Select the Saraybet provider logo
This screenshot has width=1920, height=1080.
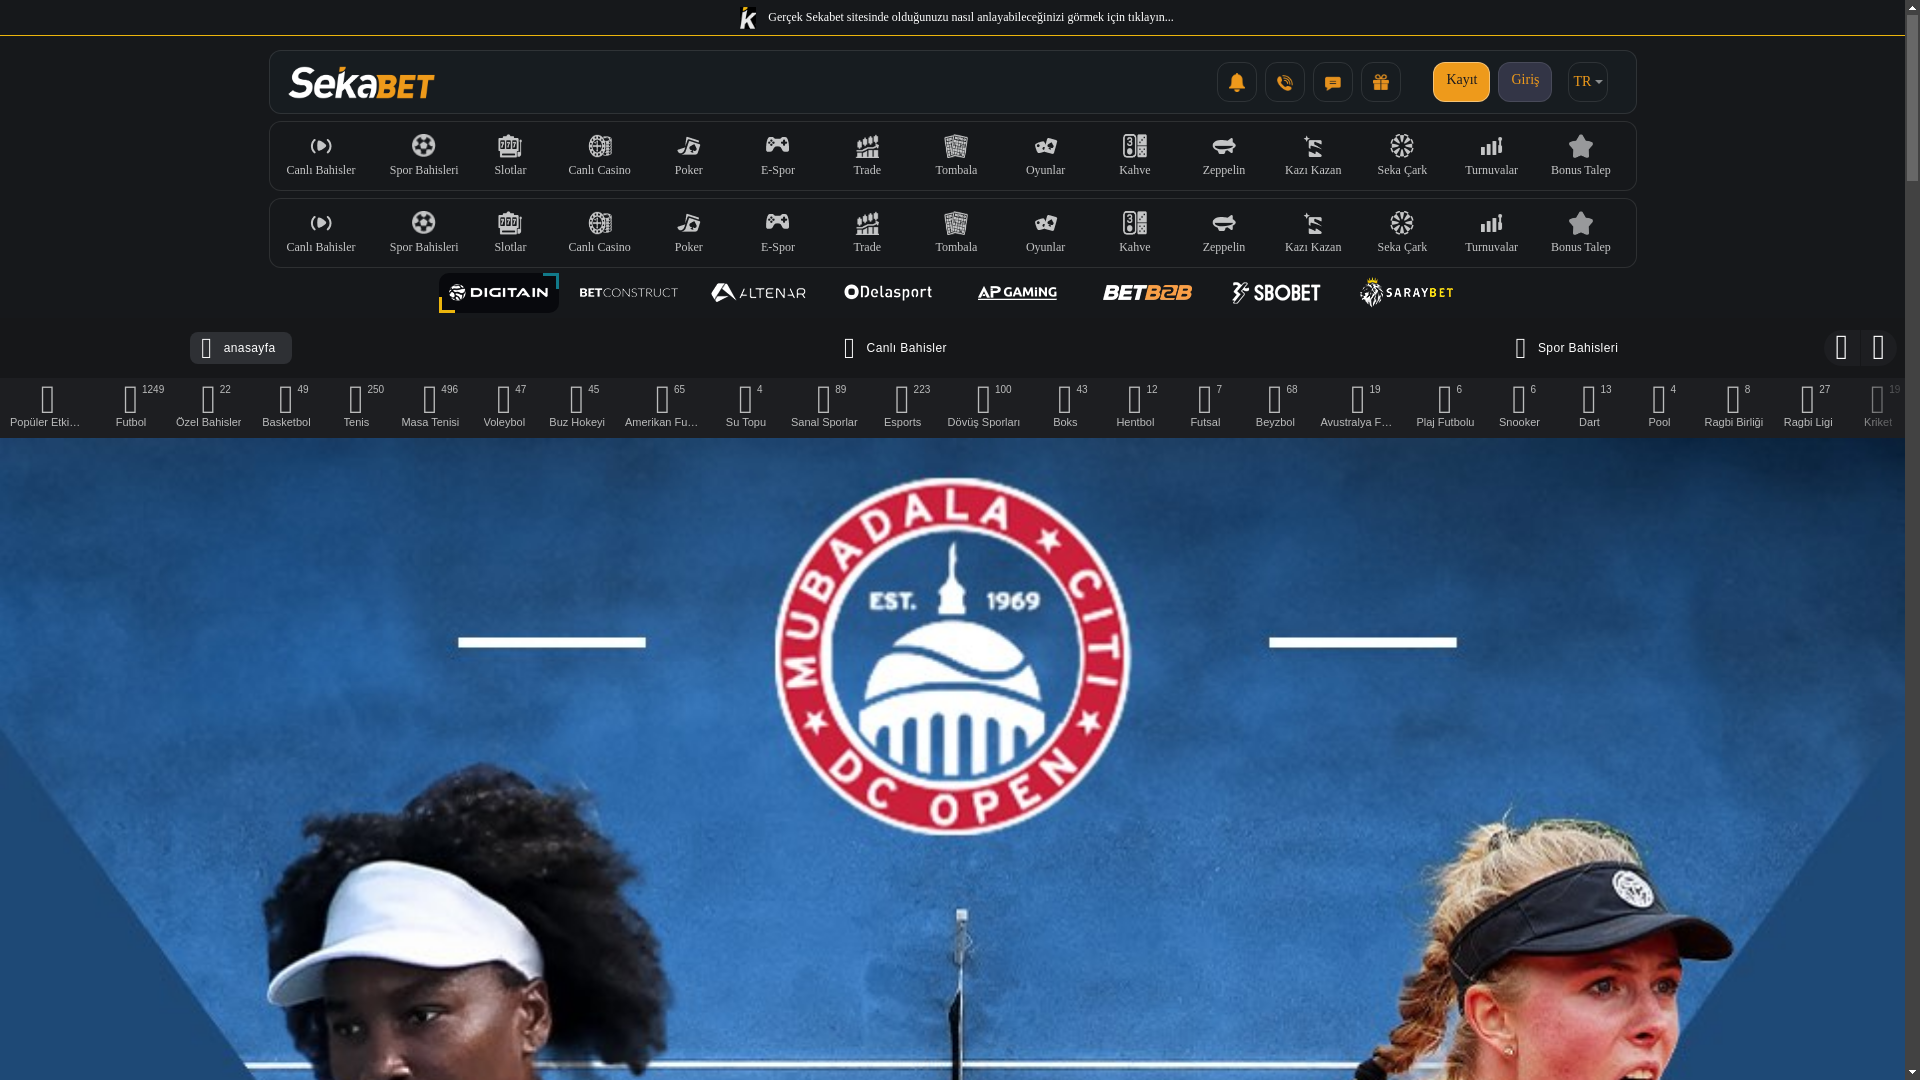tap(1406, 293)
